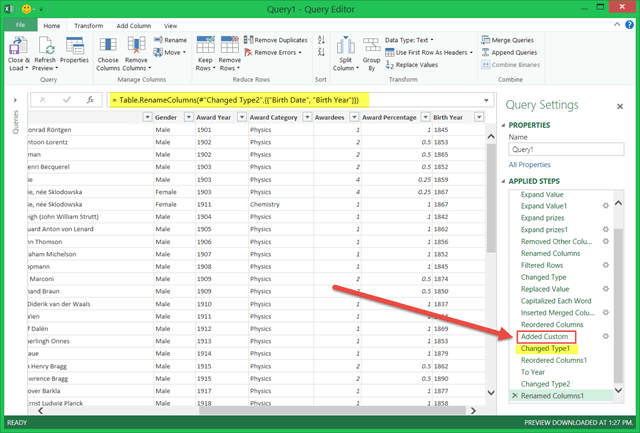Click the fx function icon in formula bar
This screenshot has width=640, height=433.
(90, 100)
